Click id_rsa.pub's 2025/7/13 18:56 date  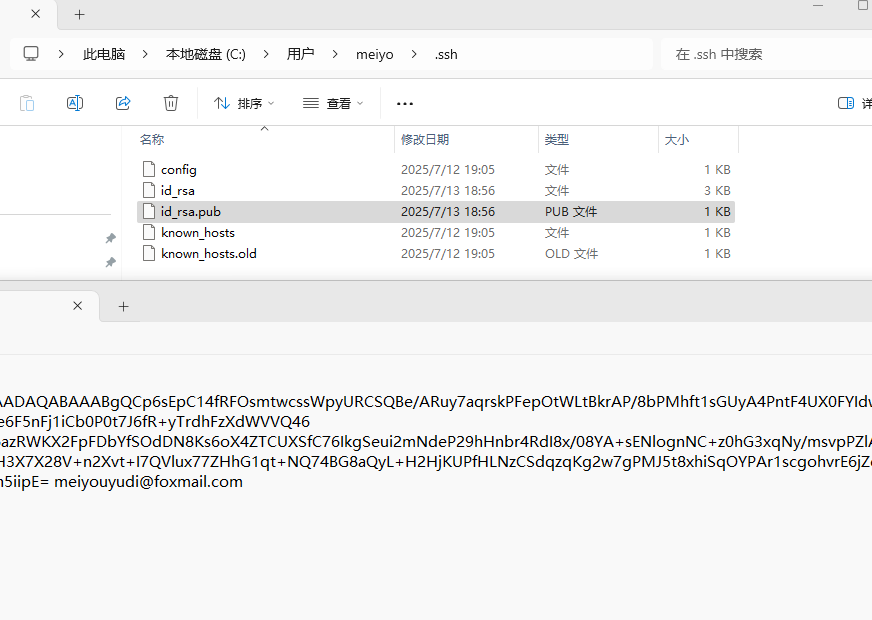[x=448, y=212]
